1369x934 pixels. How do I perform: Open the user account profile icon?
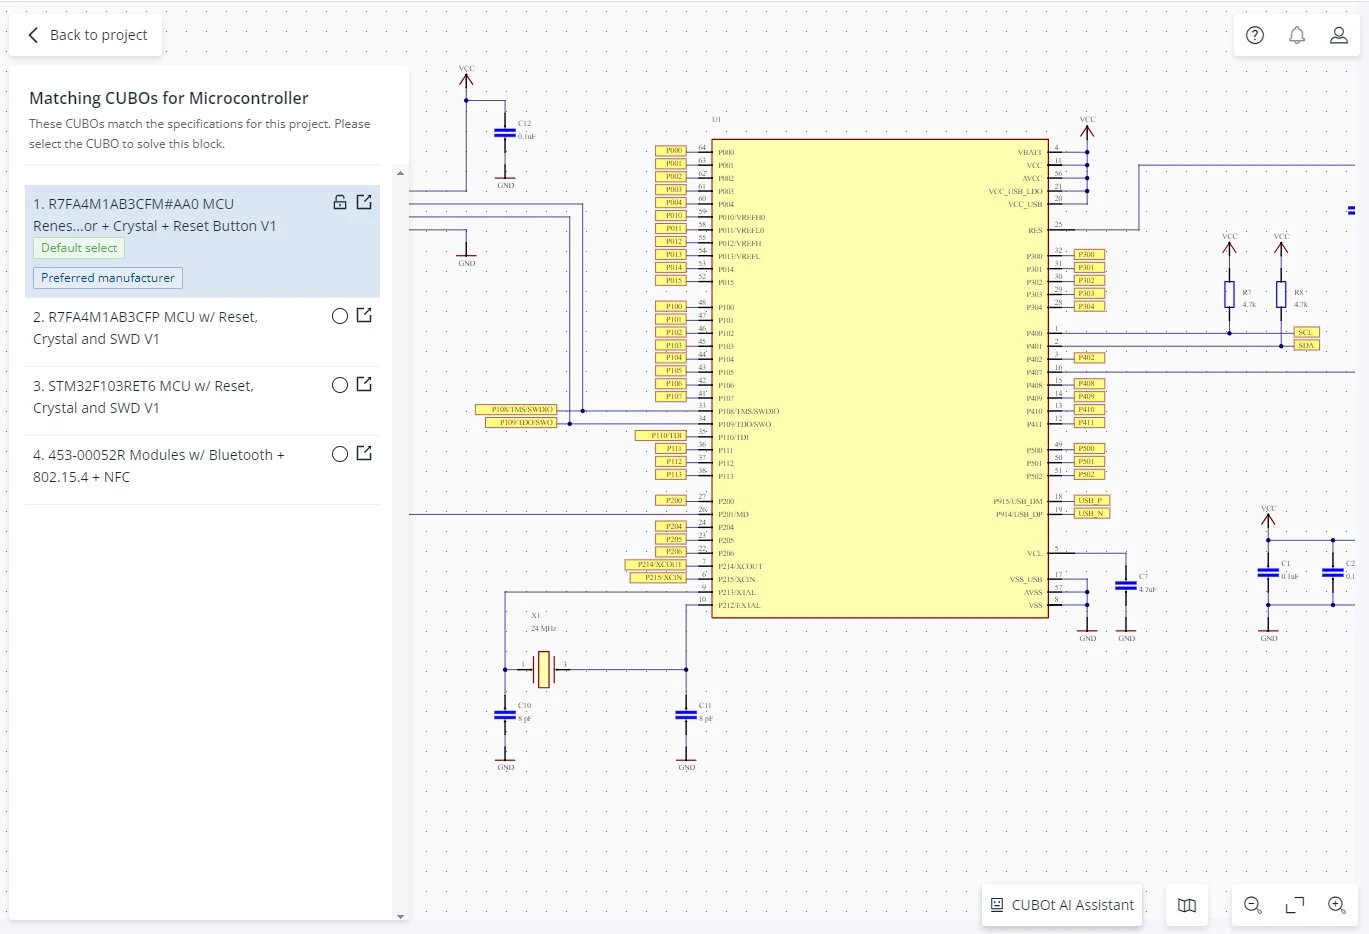pos(1338,35)
